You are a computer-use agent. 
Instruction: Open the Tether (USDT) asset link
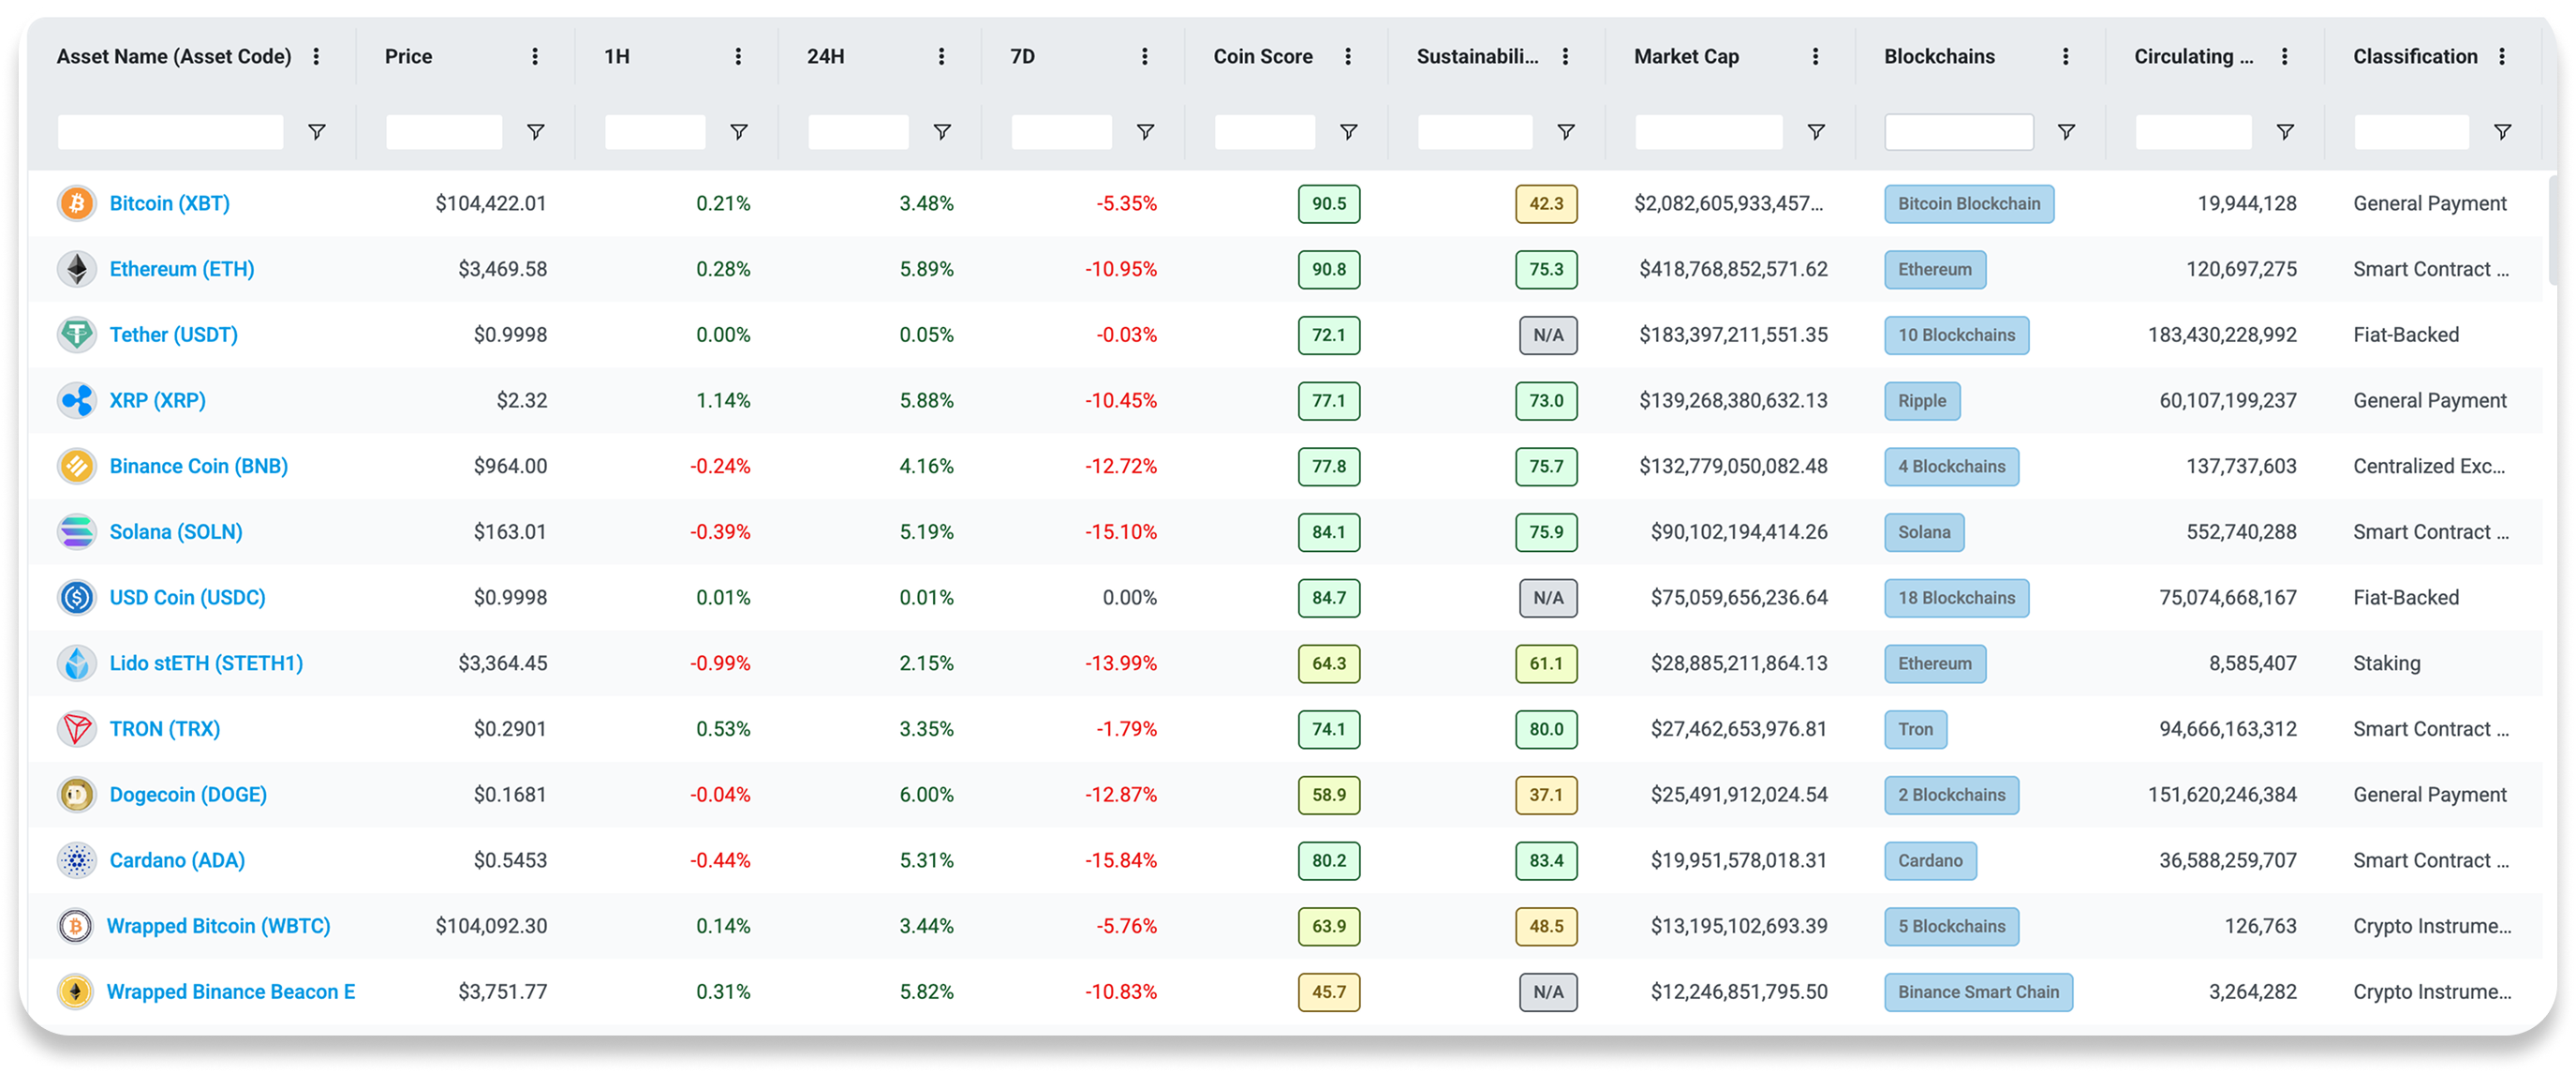pos(174,335)
